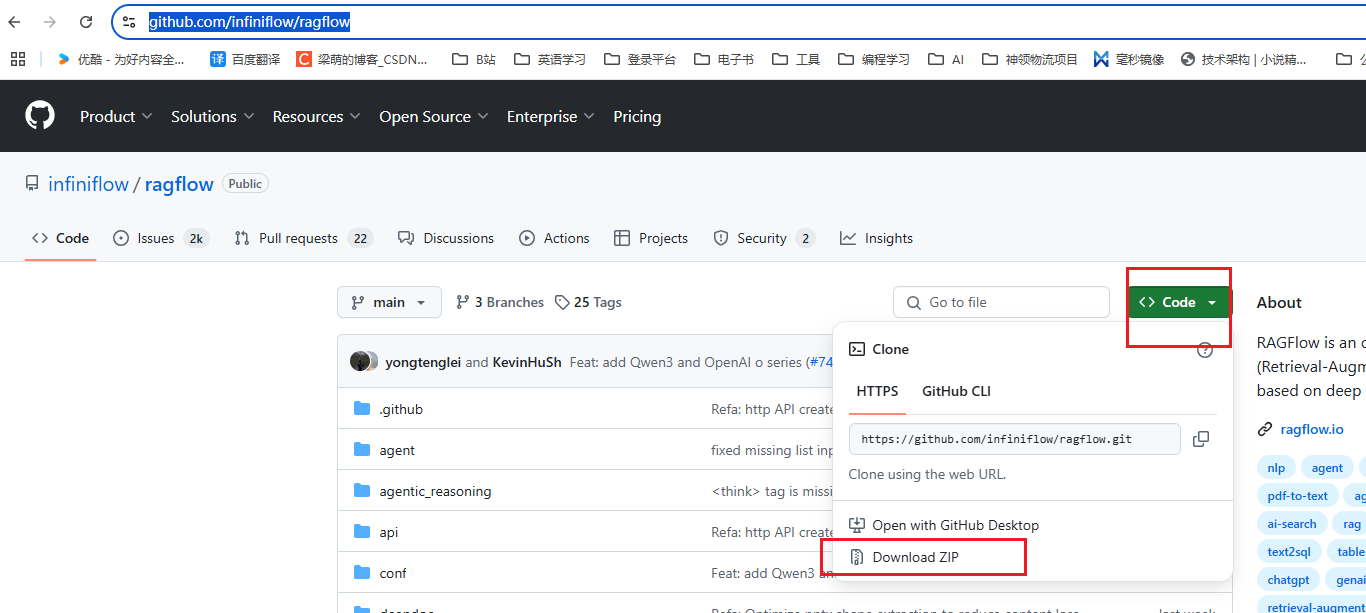The height and width of the screenshot is (613, 1366).
Task: Click the agentic_reasoning folder icon
Action: [362, 491]
